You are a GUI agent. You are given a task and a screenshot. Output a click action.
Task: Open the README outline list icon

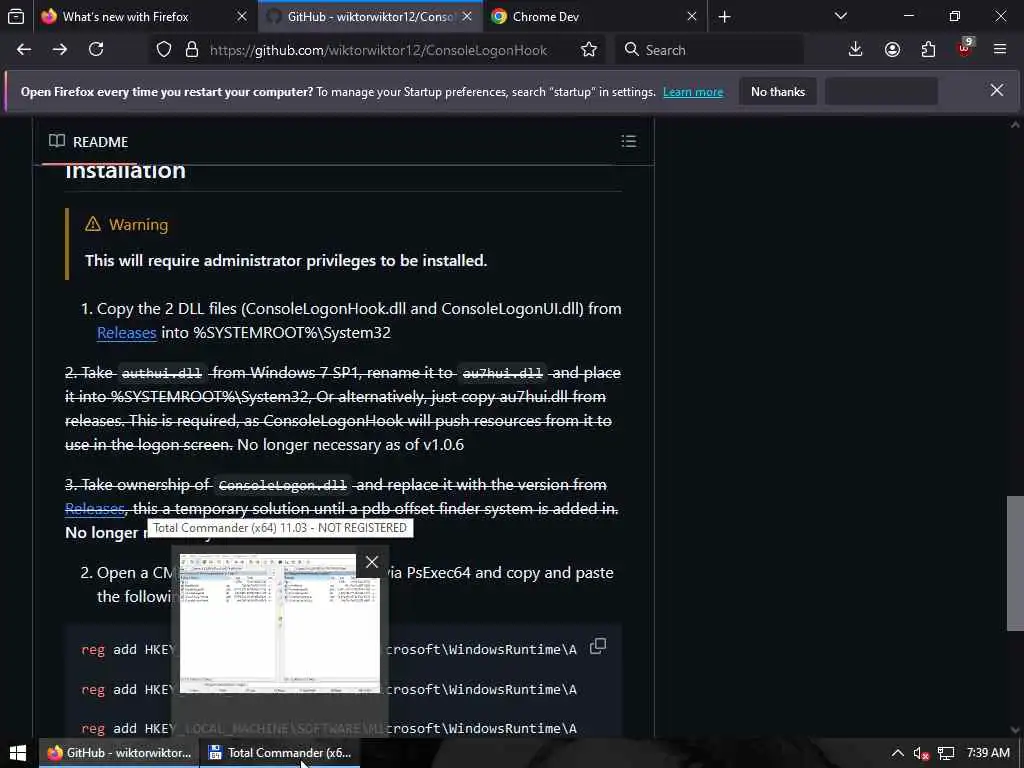coord(629,141)
